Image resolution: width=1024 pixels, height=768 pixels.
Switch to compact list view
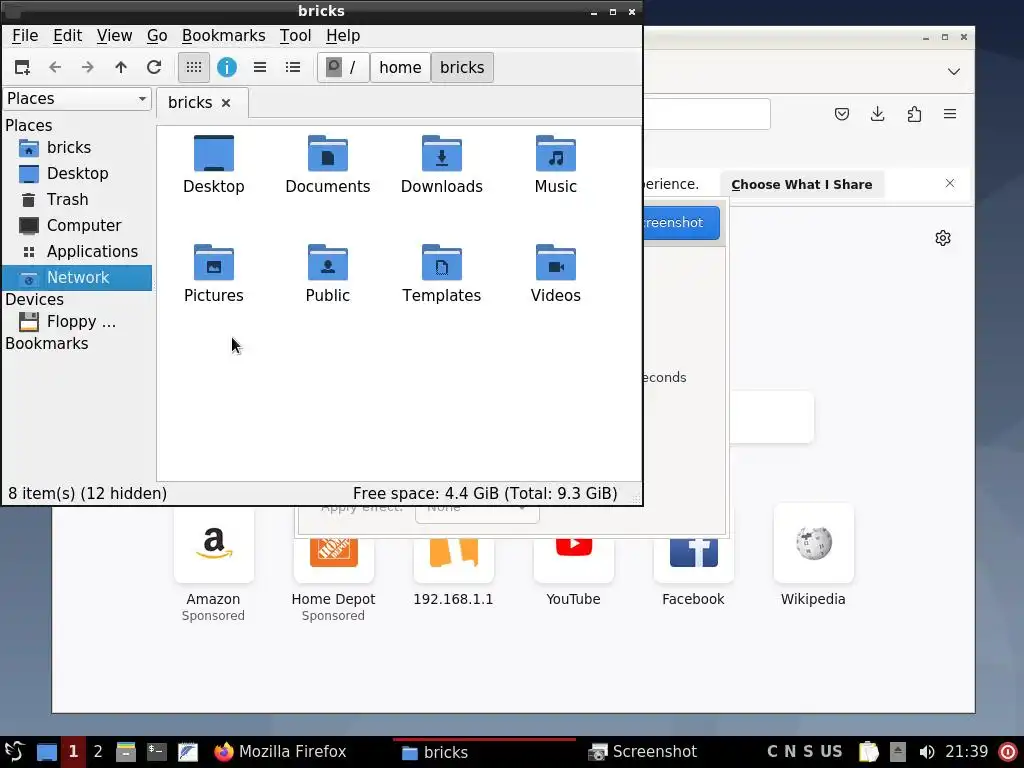point(260,67)
